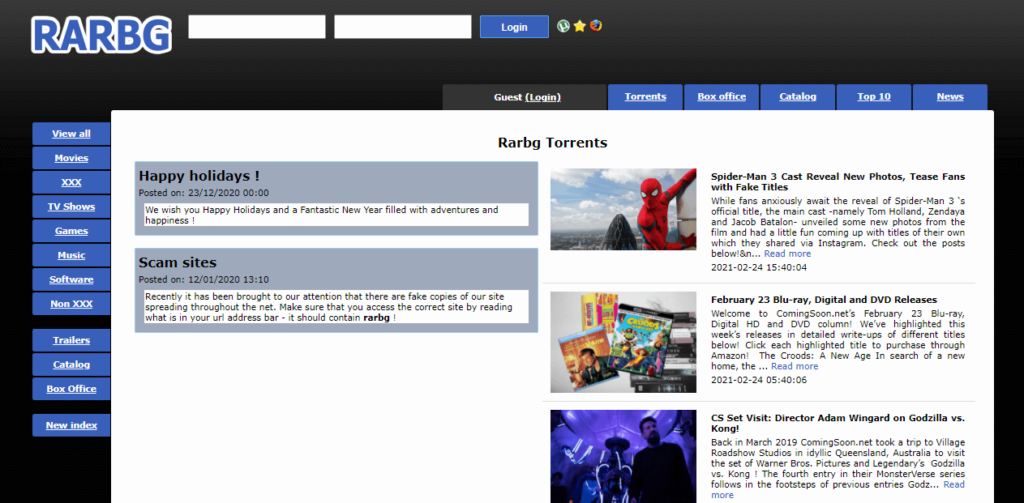Select Music category in sidebar
1024x503 pixels.
71,255
